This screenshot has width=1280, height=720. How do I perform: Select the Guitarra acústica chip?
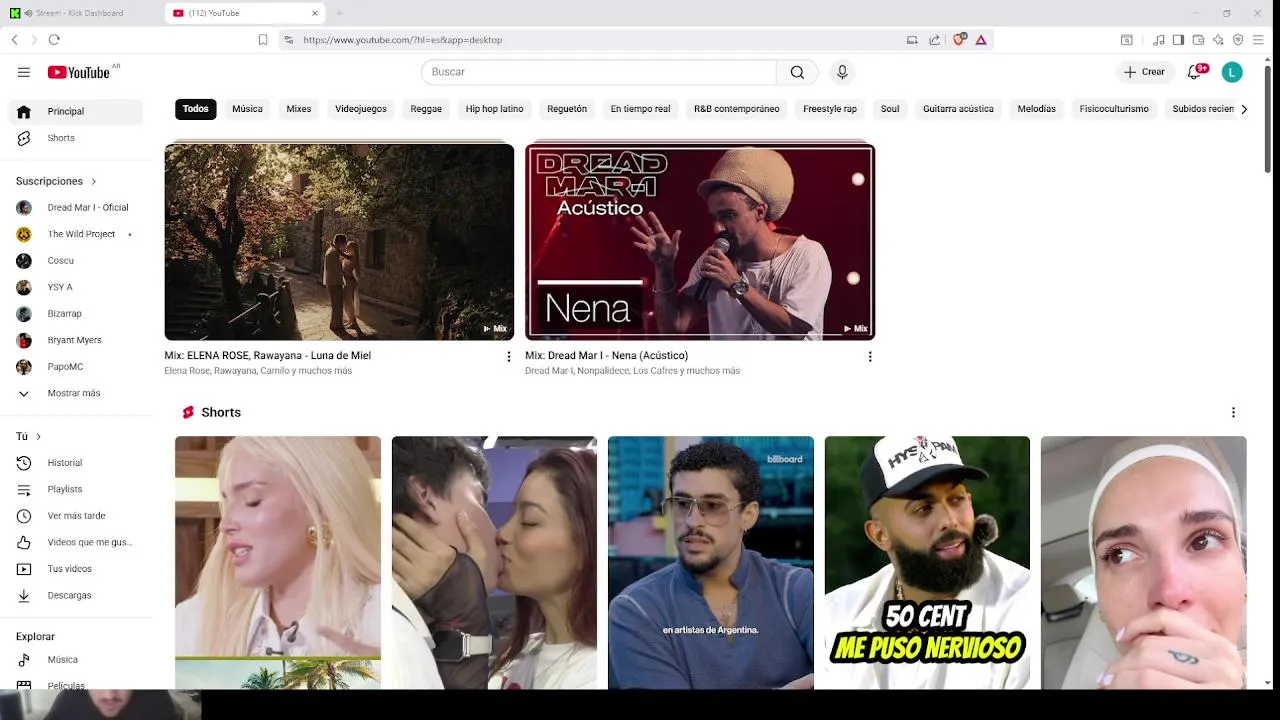click(x=958, y=109)
